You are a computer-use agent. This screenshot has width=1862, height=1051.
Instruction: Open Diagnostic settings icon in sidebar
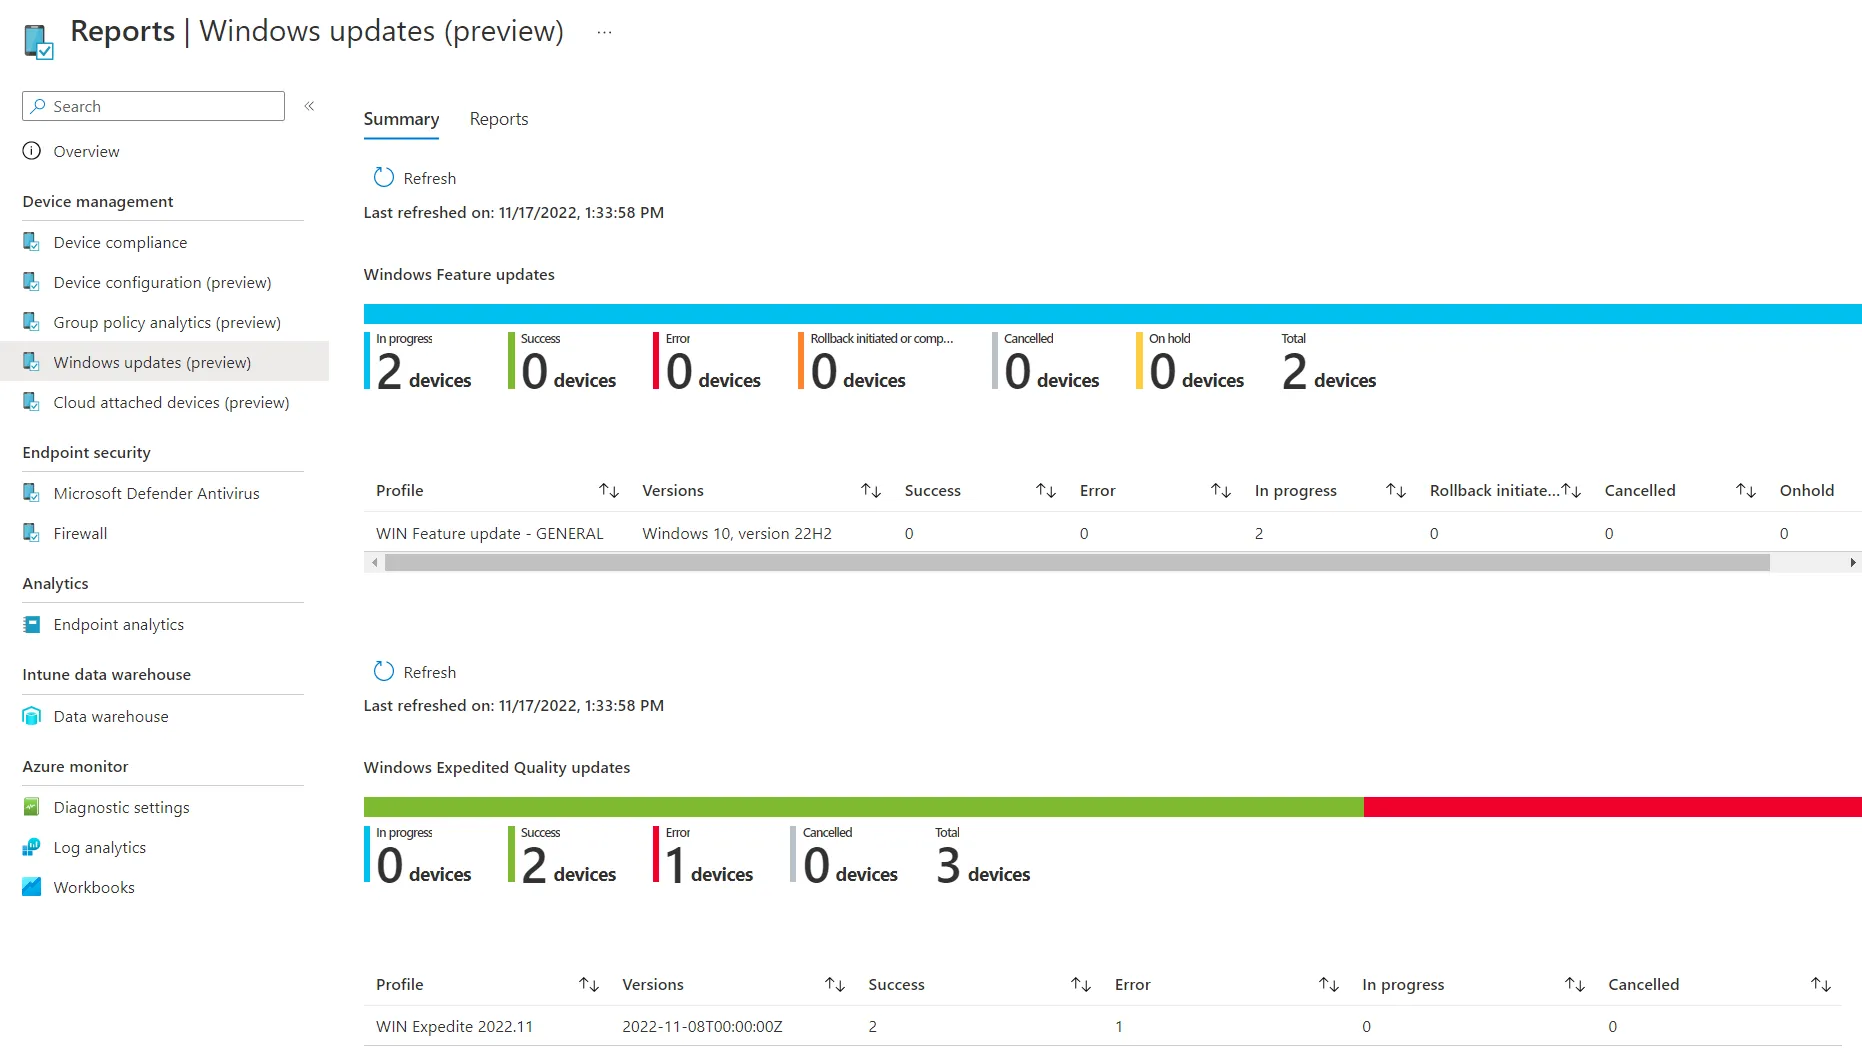coord(32,807)
